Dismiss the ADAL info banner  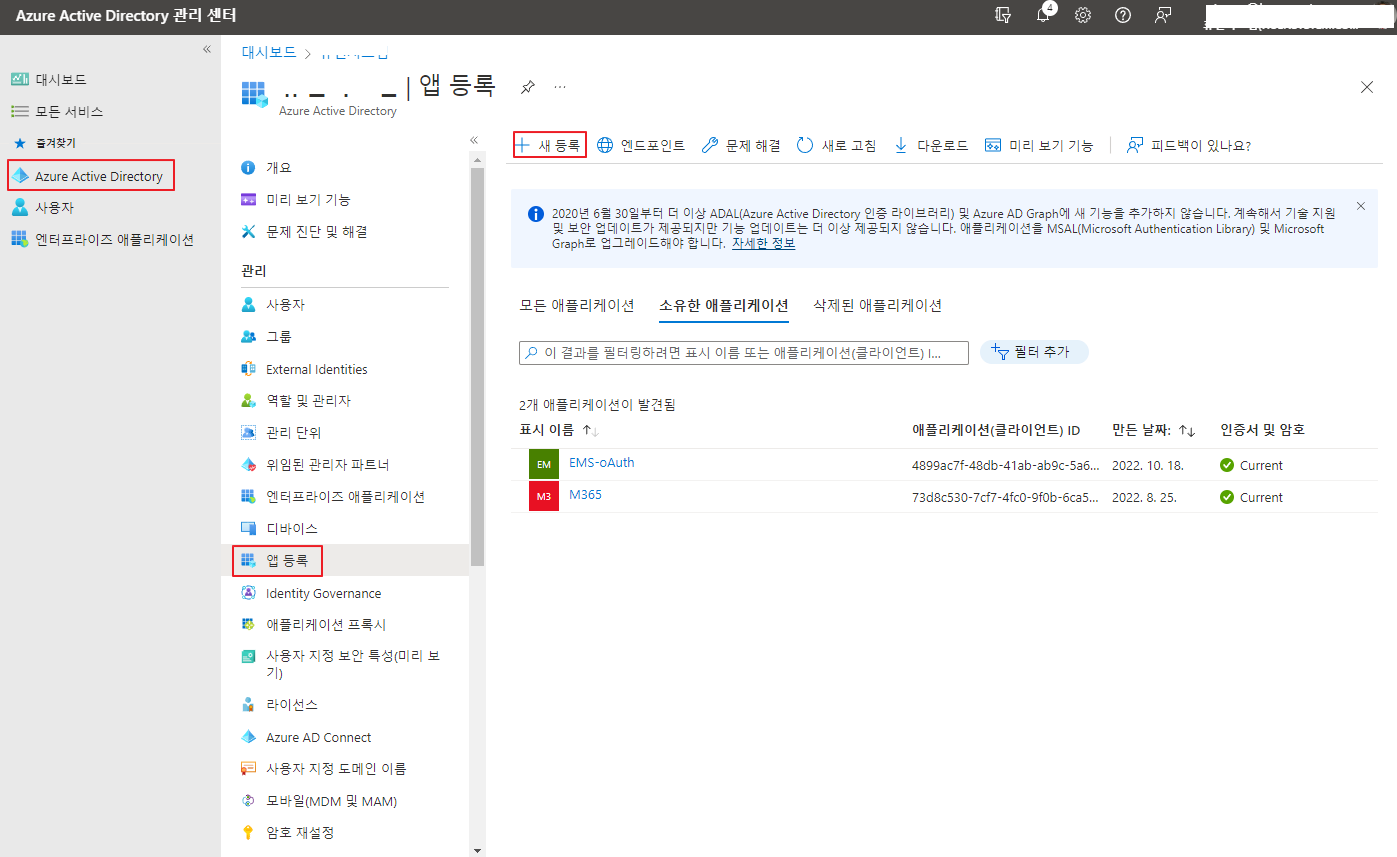(x=1360, y=206)
